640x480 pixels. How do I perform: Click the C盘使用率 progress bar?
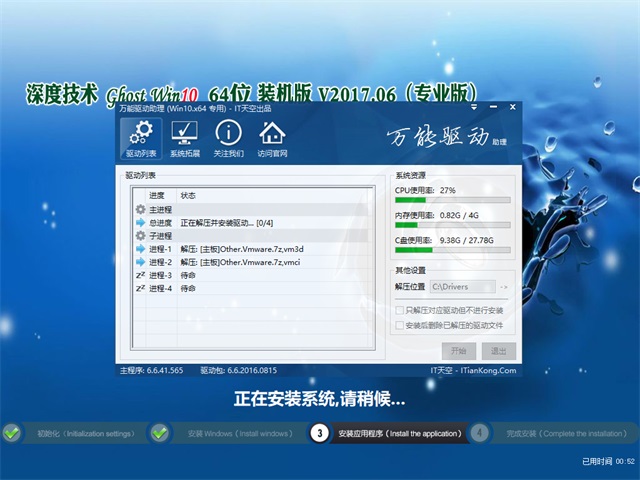pyautogui.click(x=453, y=250)
